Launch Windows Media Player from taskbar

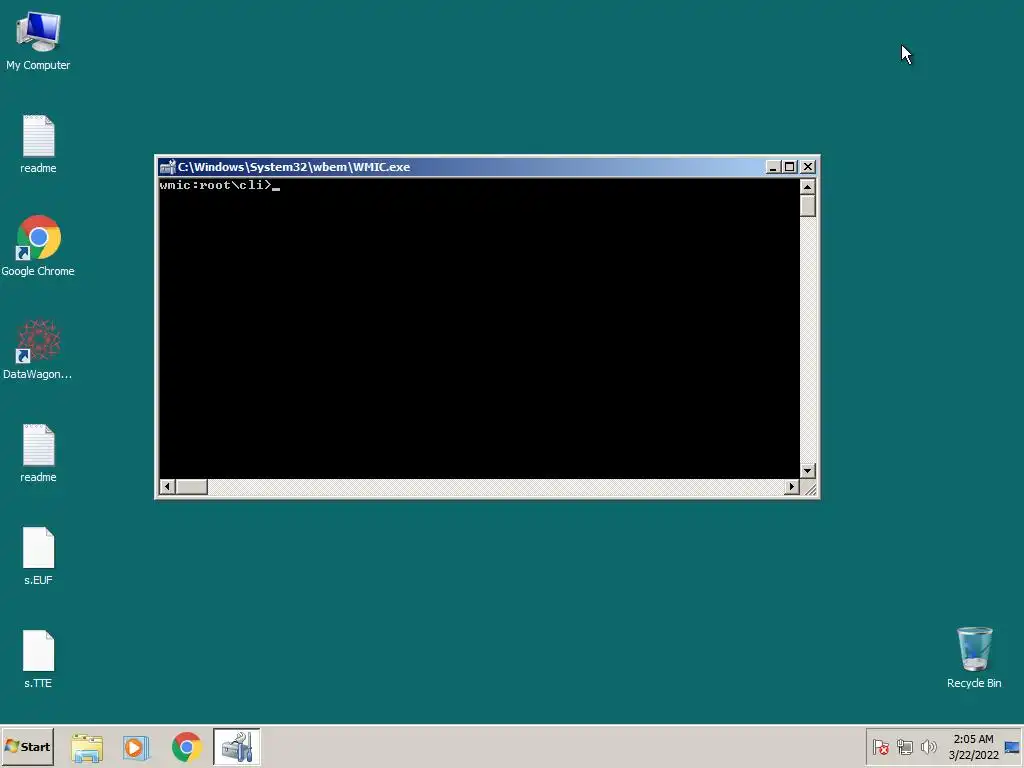pyautogui.click(x=136, y=747)
